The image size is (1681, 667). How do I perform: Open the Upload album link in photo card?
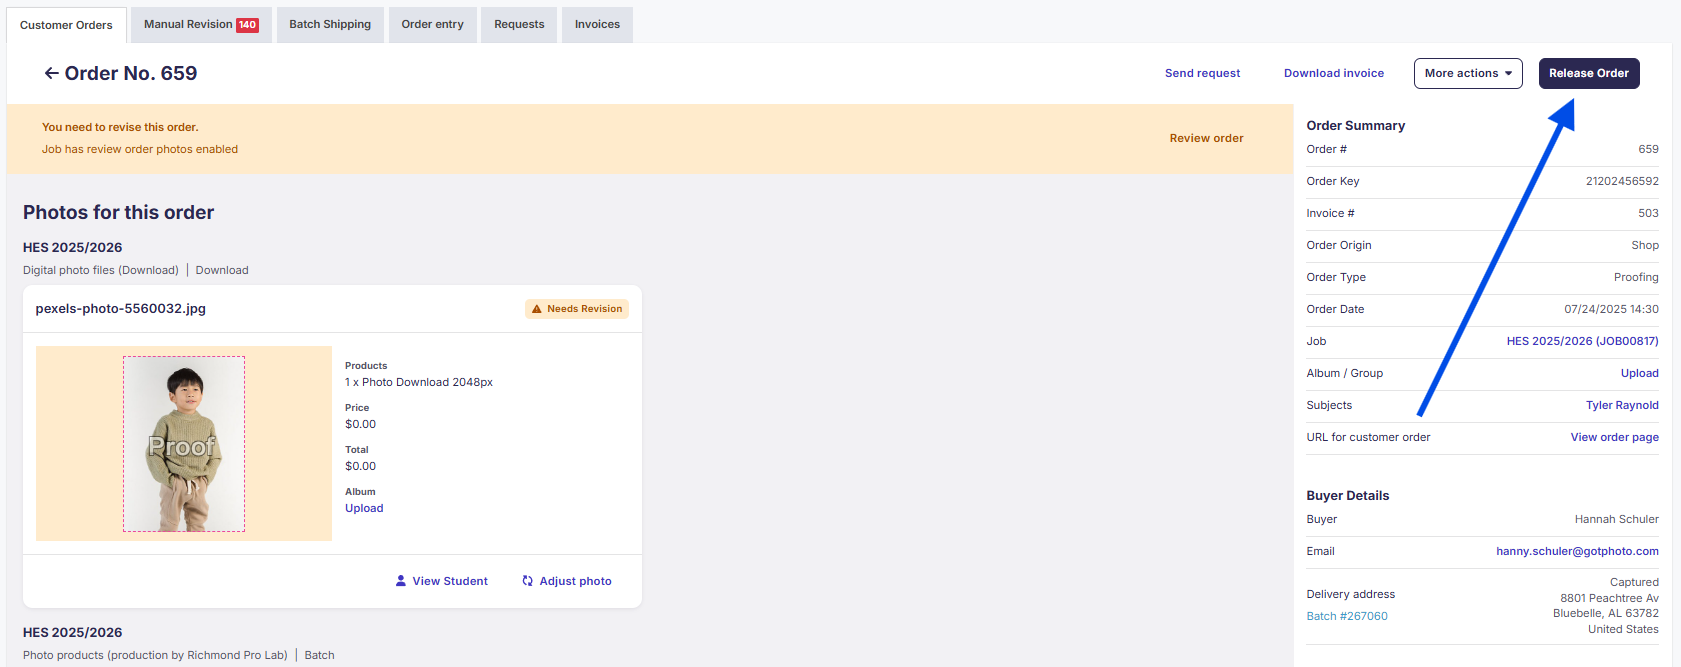(x=364, y=508)
